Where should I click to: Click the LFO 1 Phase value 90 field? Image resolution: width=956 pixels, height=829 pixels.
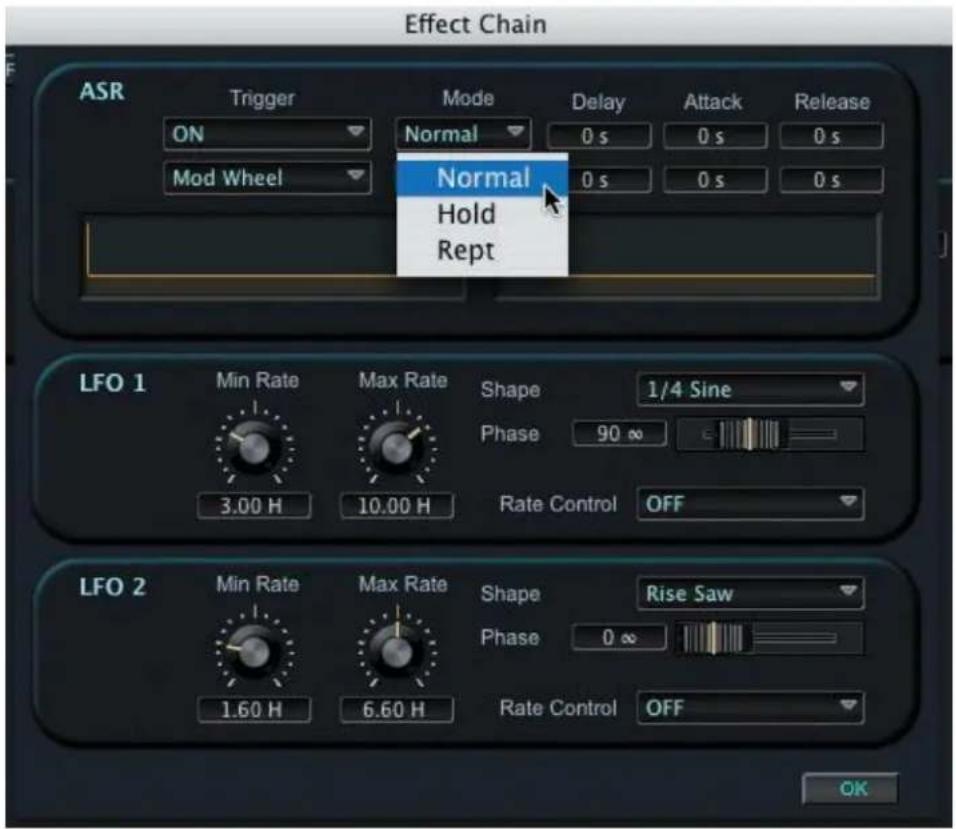[x=619, y=434]
